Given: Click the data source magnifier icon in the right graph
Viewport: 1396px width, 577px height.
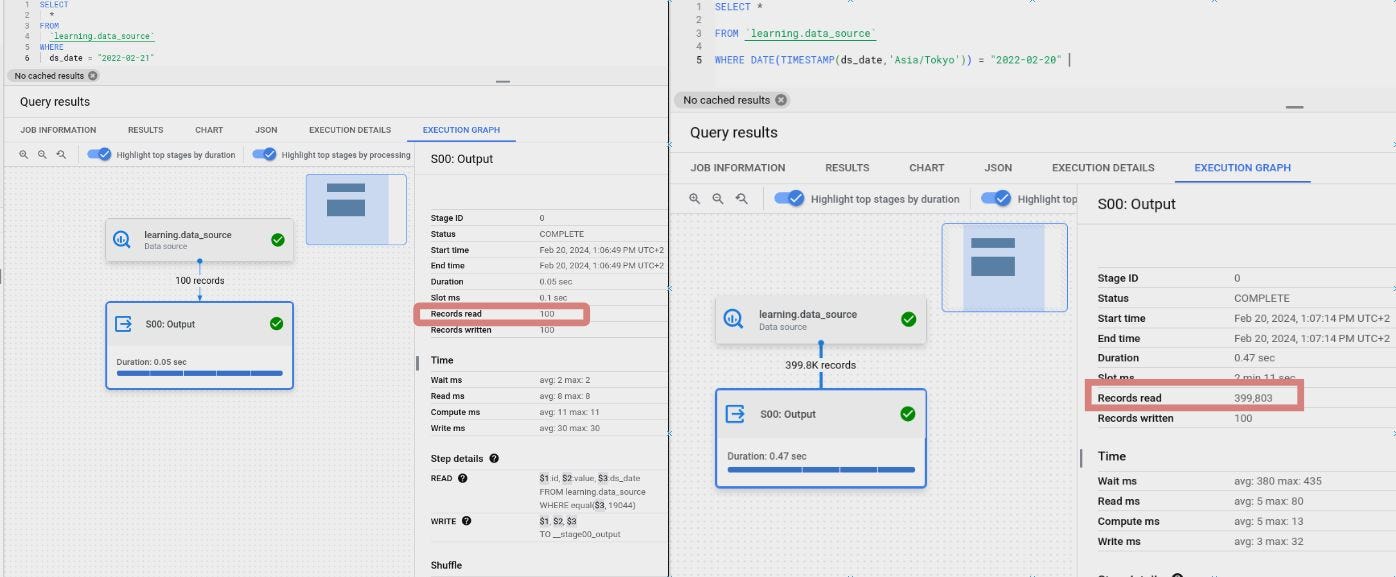Looking at the screenshot, I should 733,319.
